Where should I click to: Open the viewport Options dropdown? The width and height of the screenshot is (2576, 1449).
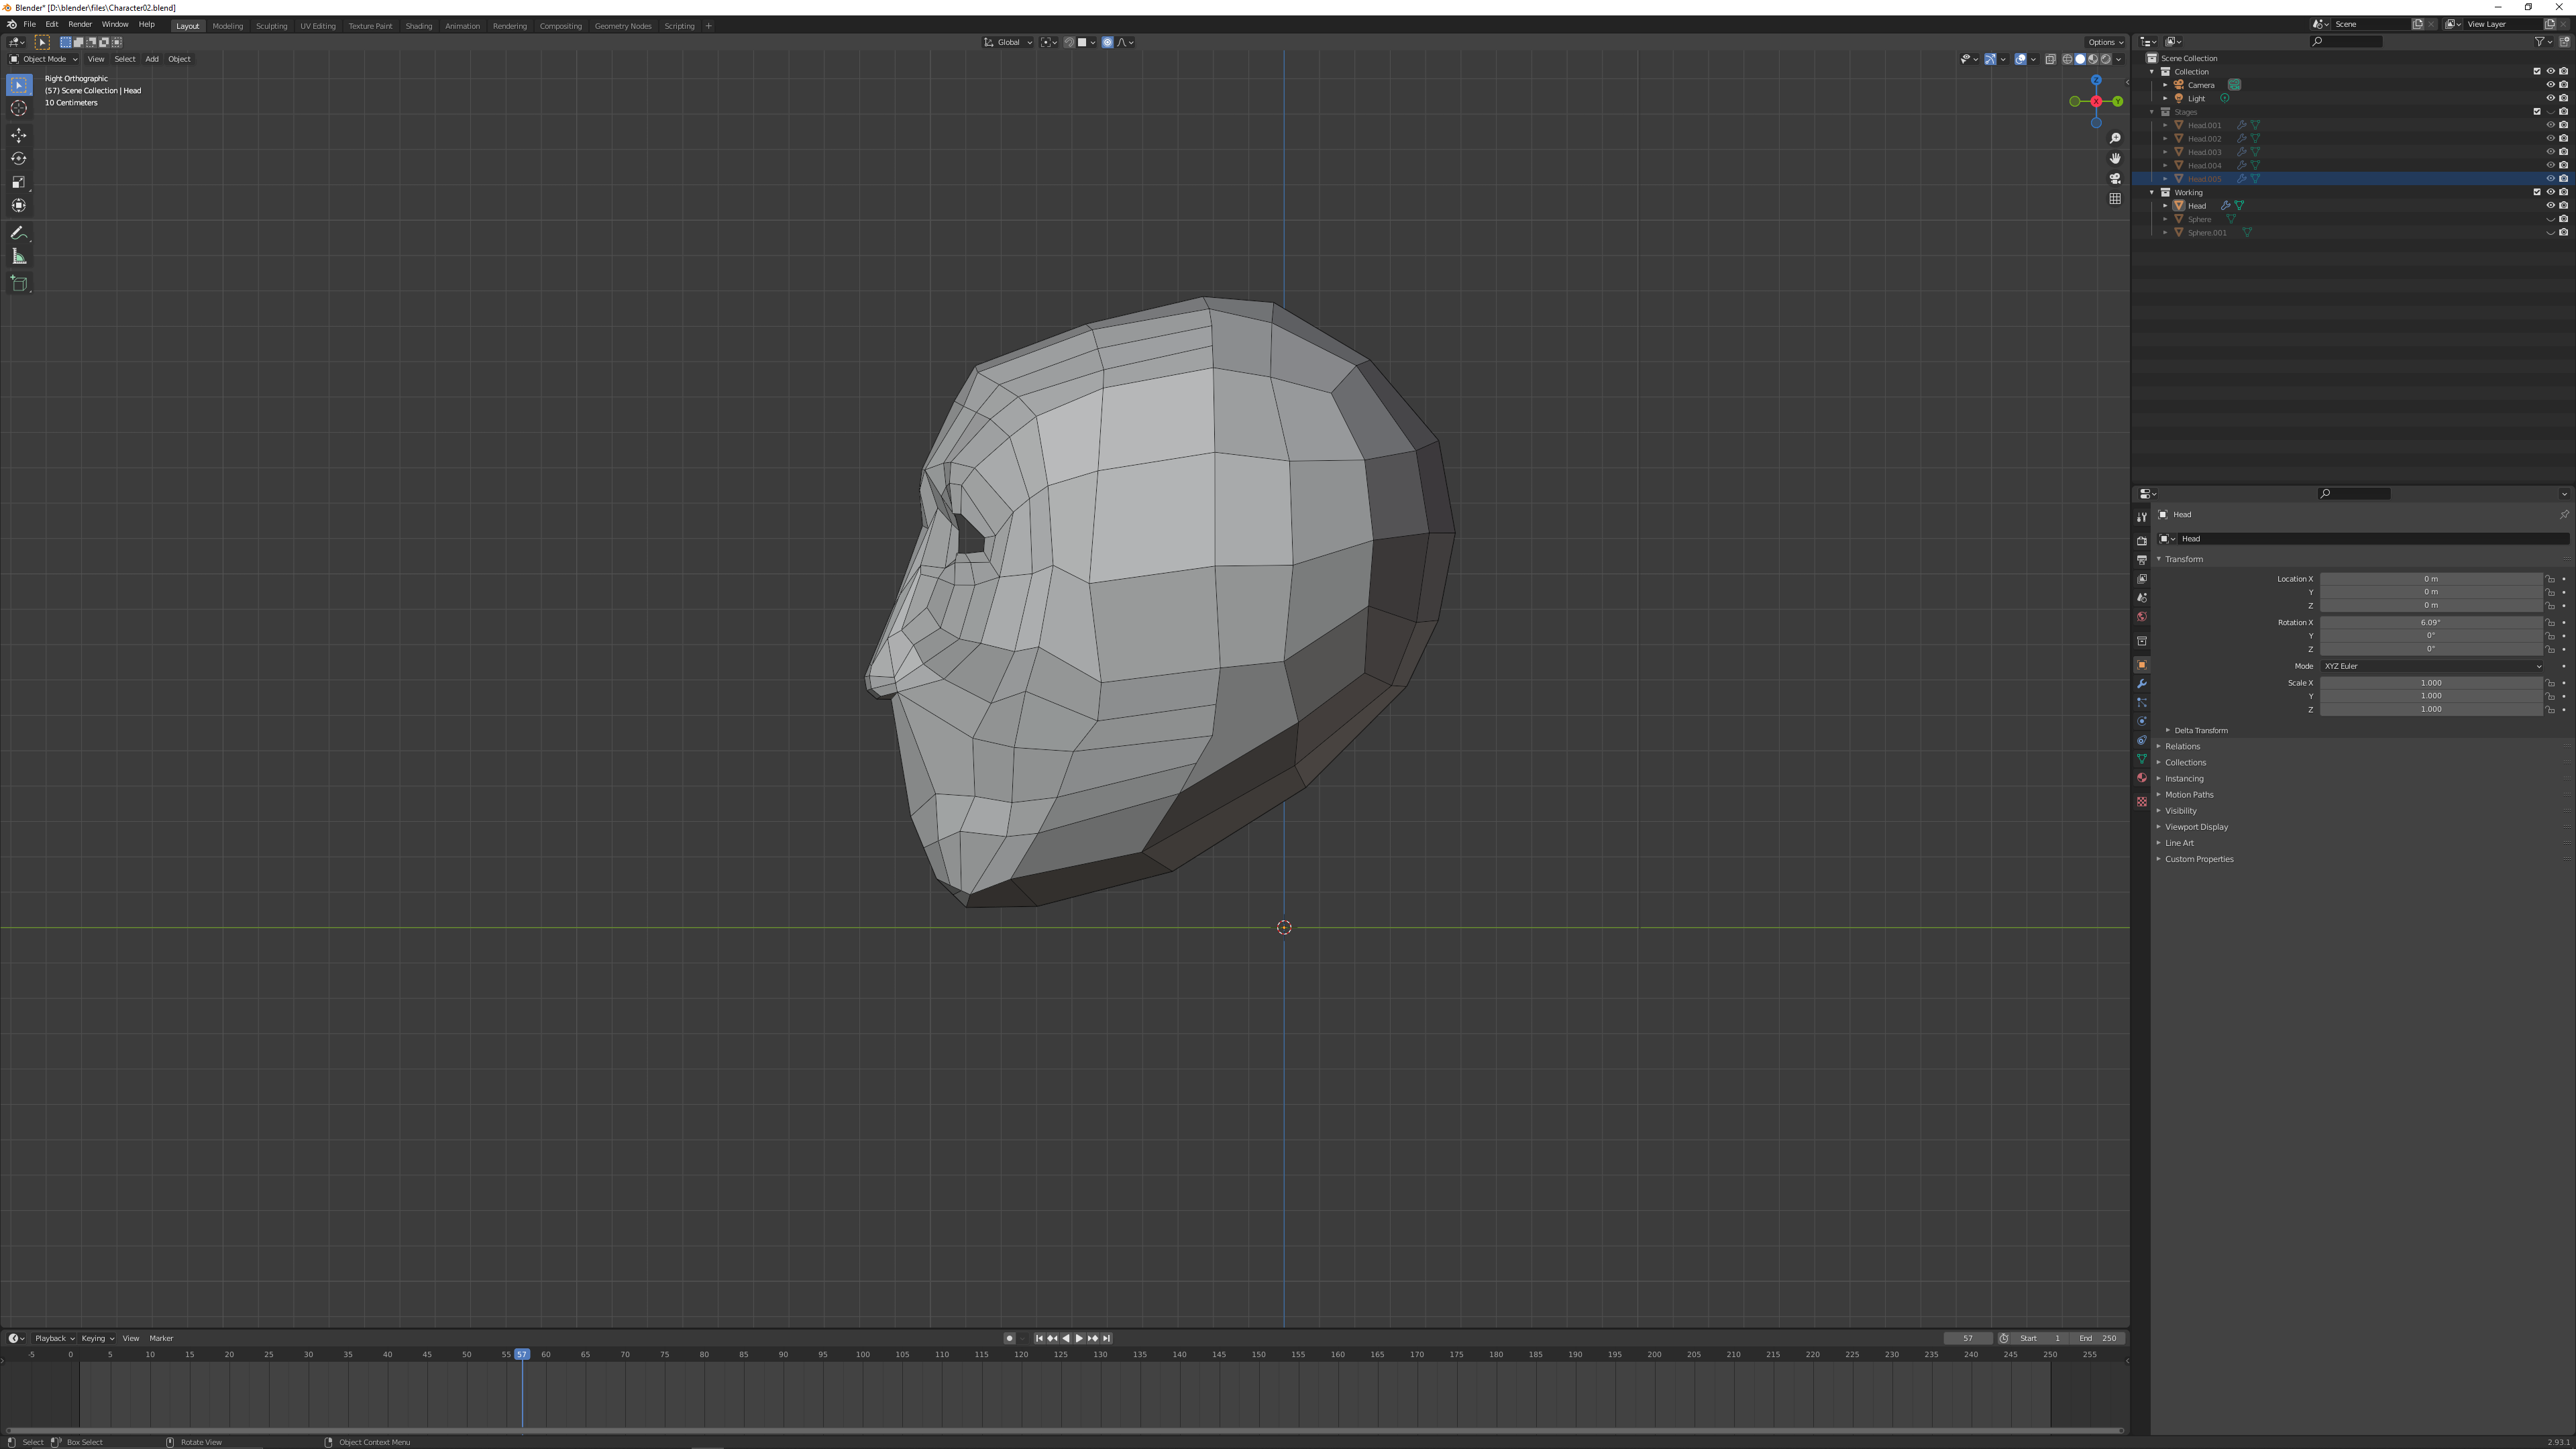pyautogui.click(x=2105, y=42)
